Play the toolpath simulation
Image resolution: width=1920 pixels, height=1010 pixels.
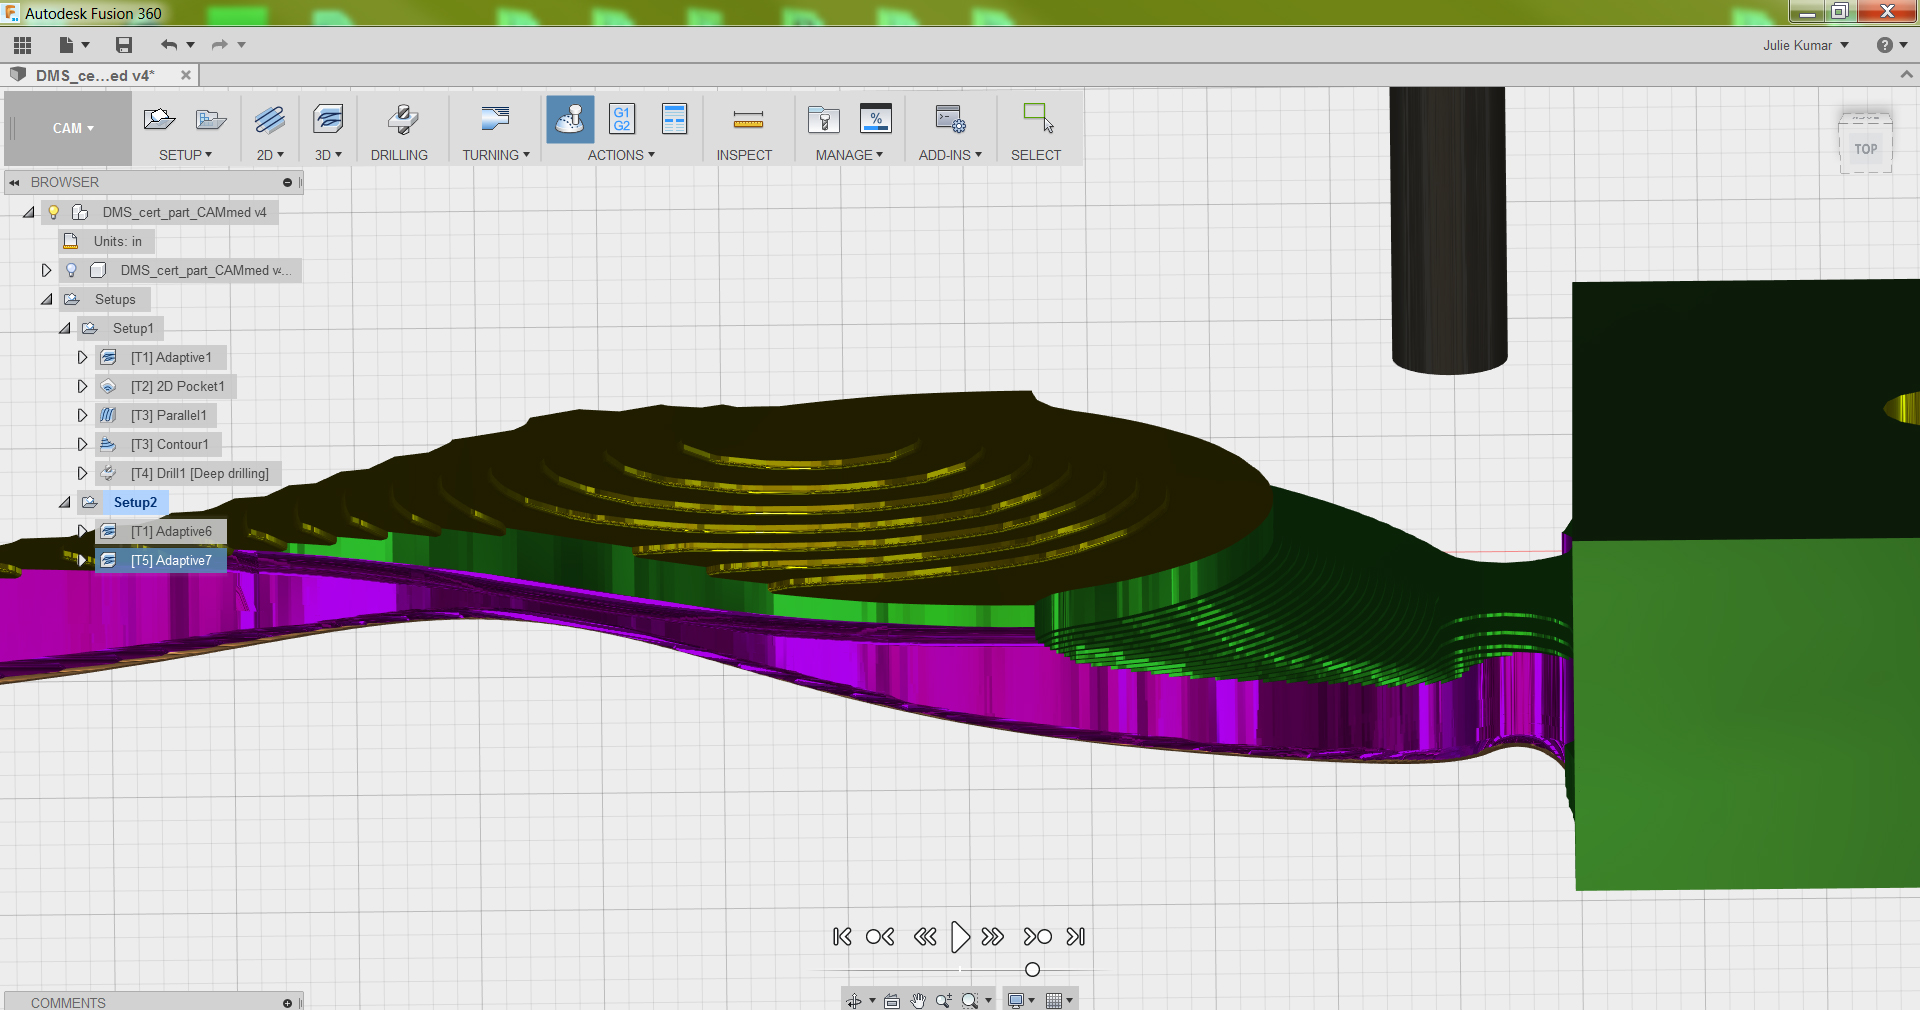[960, 937]
